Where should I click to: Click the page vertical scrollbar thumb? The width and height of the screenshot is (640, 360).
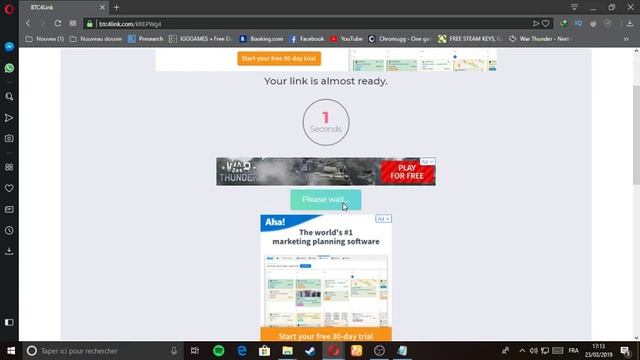pos(636,135)
